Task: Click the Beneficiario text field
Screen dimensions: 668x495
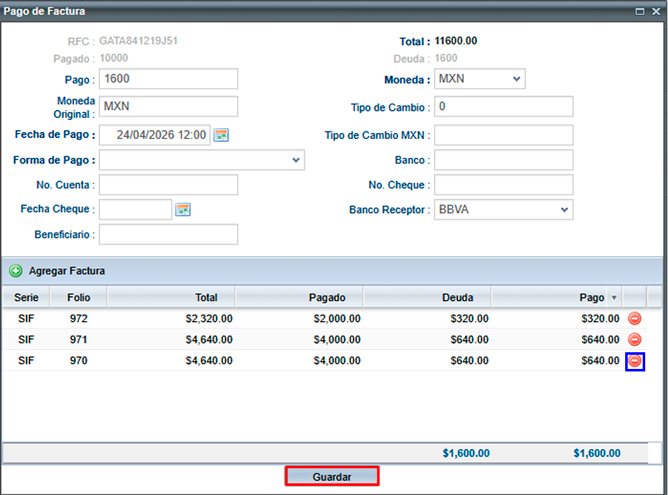Action: coord(168,234)
